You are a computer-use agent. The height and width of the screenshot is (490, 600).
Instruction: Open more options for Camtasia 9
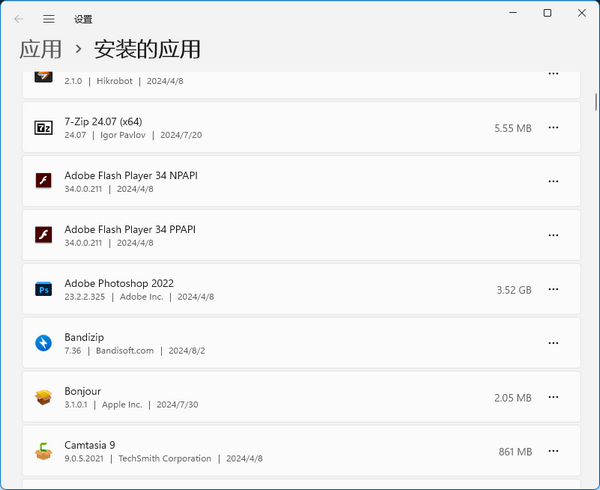coord(553,451)
